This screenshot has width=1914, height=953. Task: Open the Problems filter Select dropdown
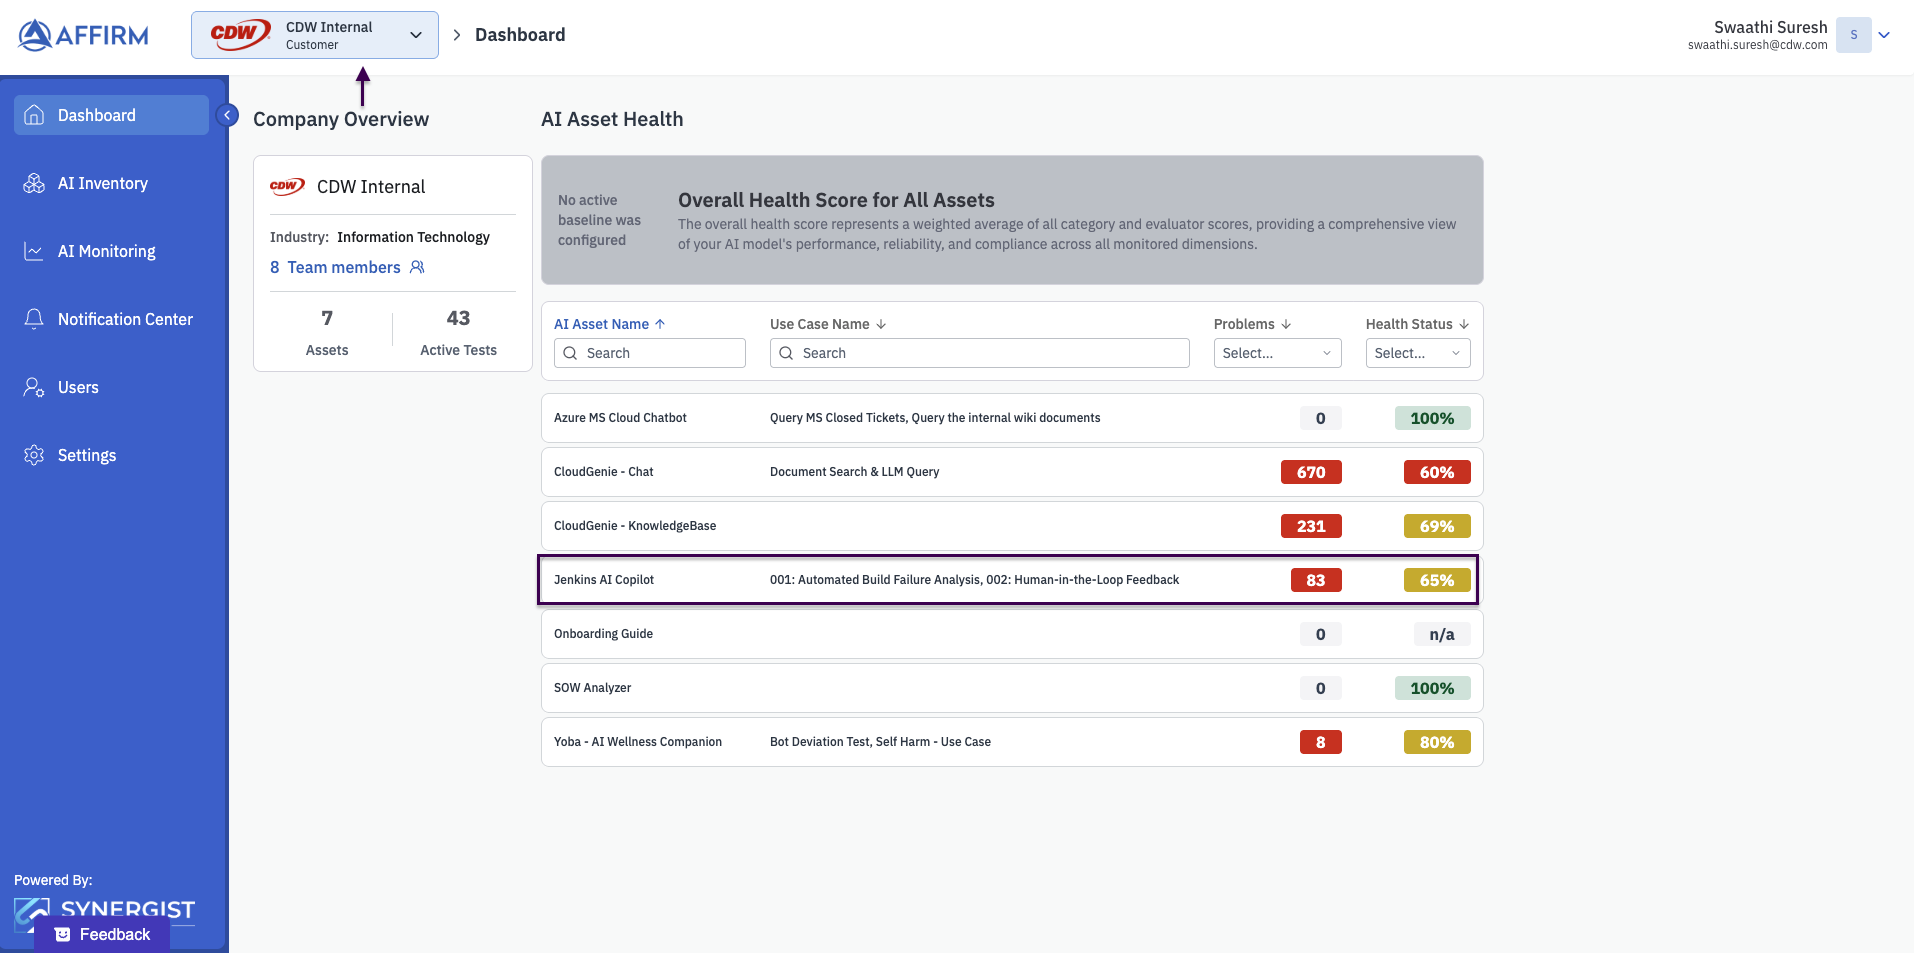pyautogui.click(x=1277, y=353)
